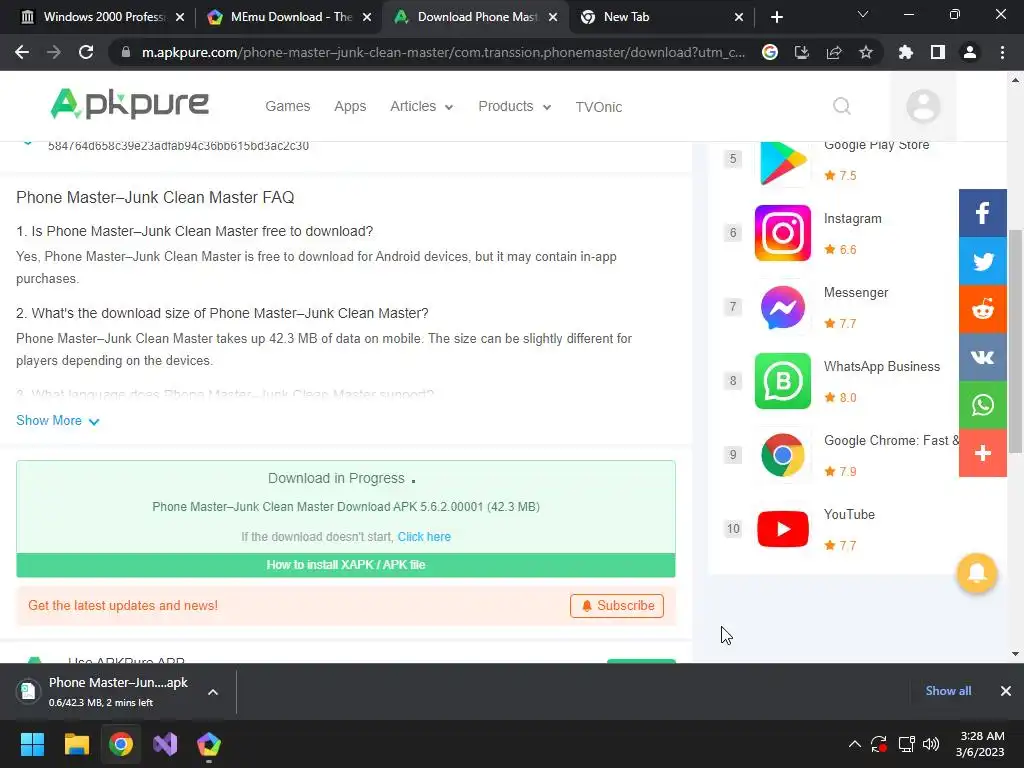
Task: Open Windows Start menu
Action: (x=32, y=744)
